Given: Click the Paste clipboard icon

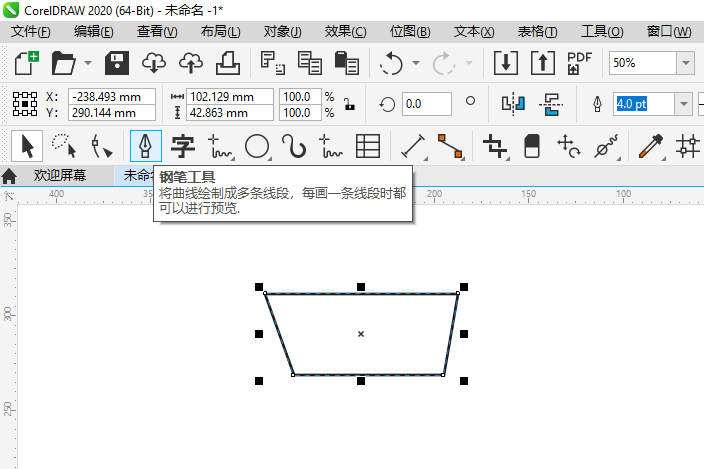Looking at the screenshot, I should coord(346,63).
